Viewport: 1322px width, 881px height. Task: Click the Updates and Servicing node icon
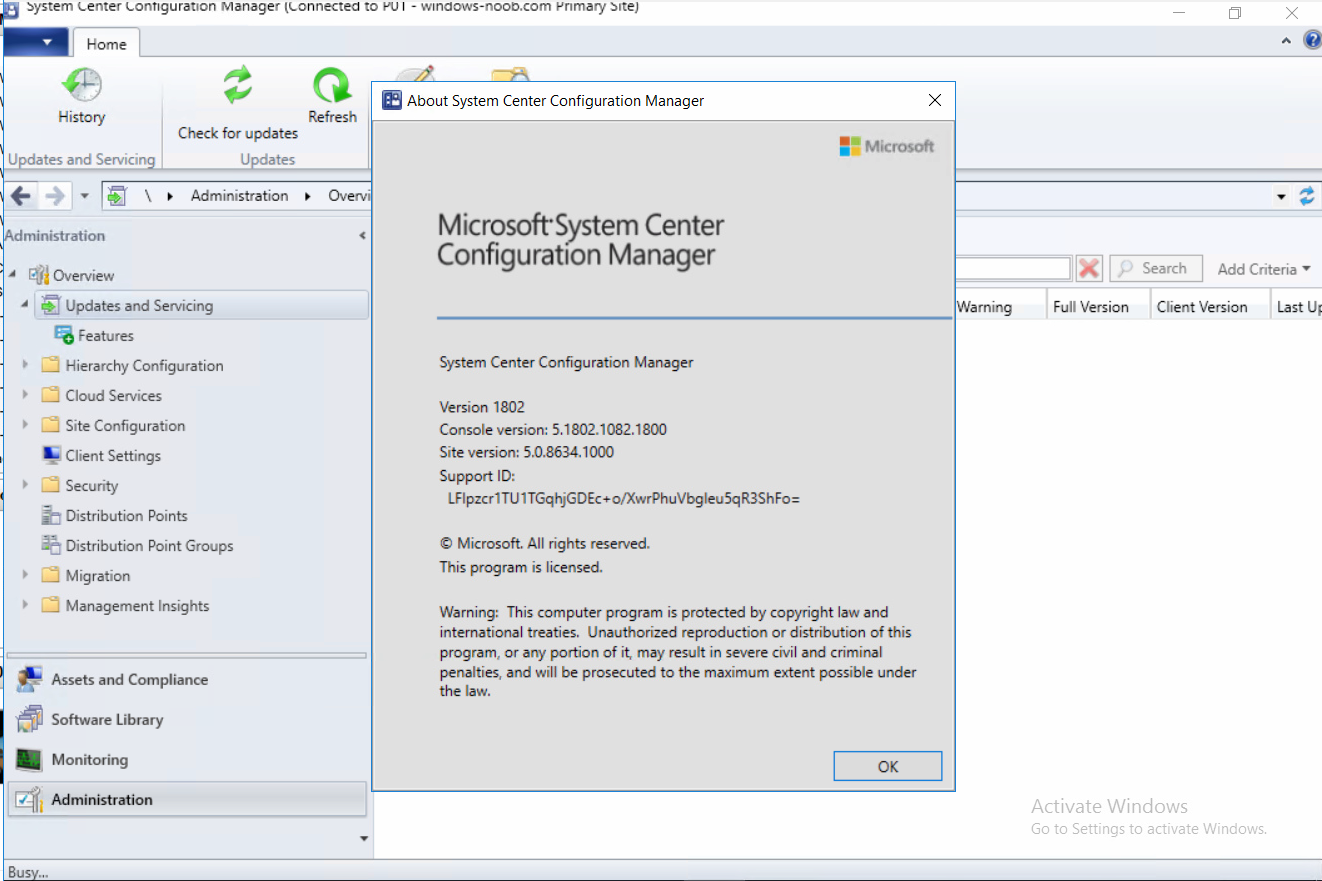click(51, 306)
